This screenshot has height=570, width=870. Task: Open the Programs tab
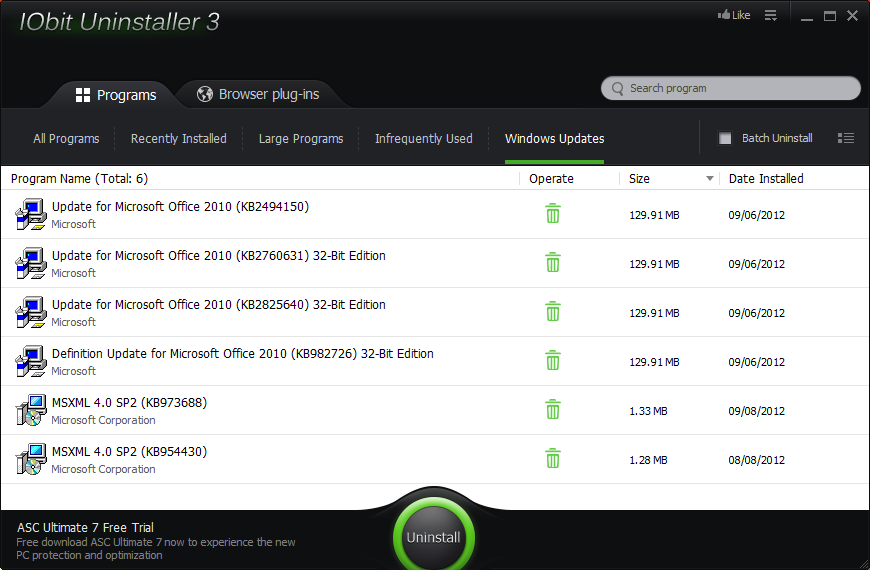pyautogui.click(x=116, y=95)
